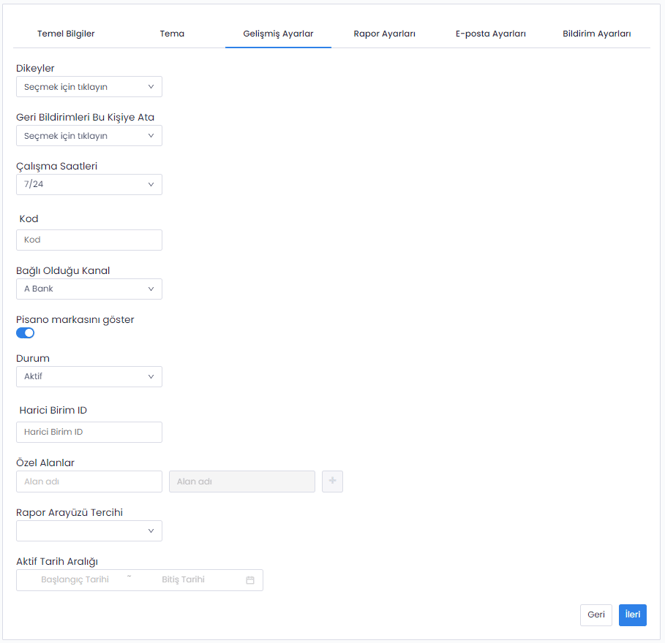Click the first Alan adı input field
The height and width of the screenshot is (643, 665).
point(89,482)
